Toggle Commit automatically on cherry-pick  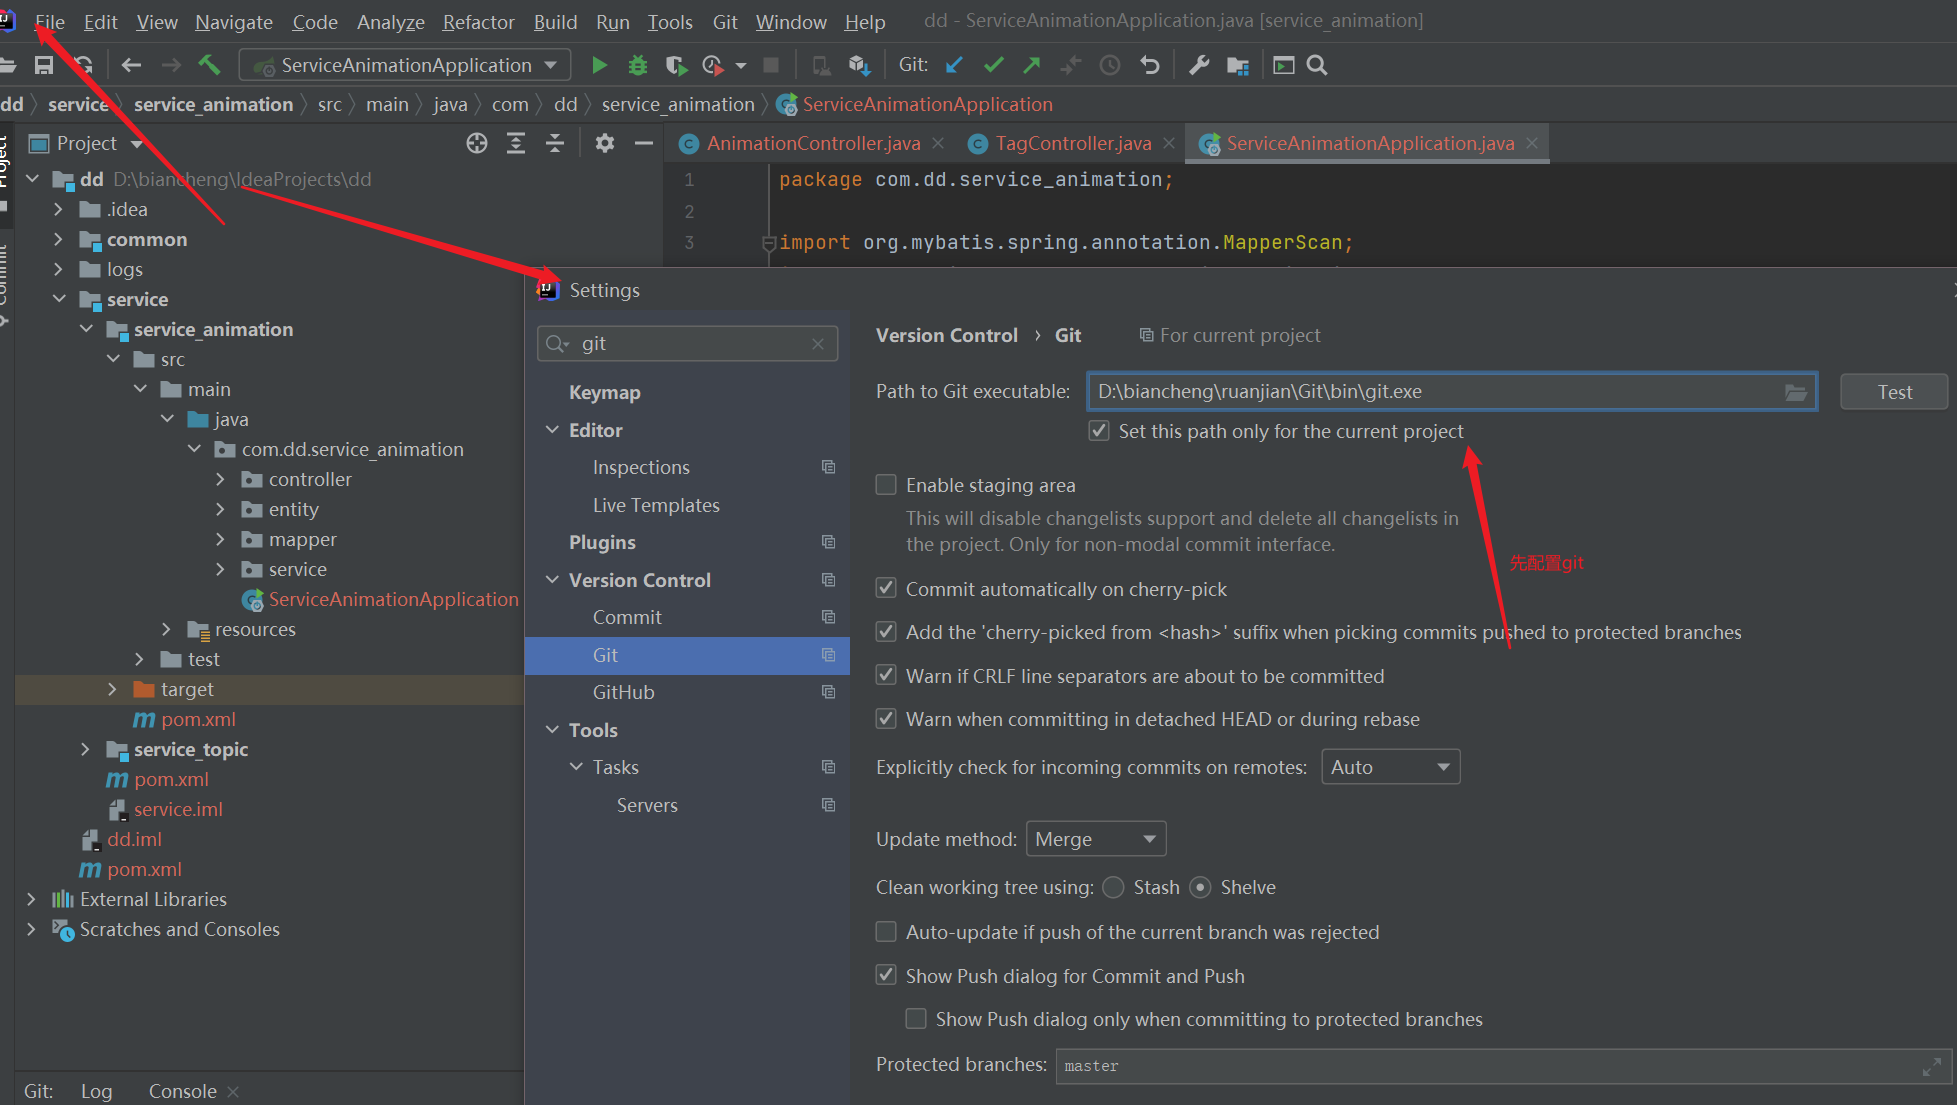point(886,589)
